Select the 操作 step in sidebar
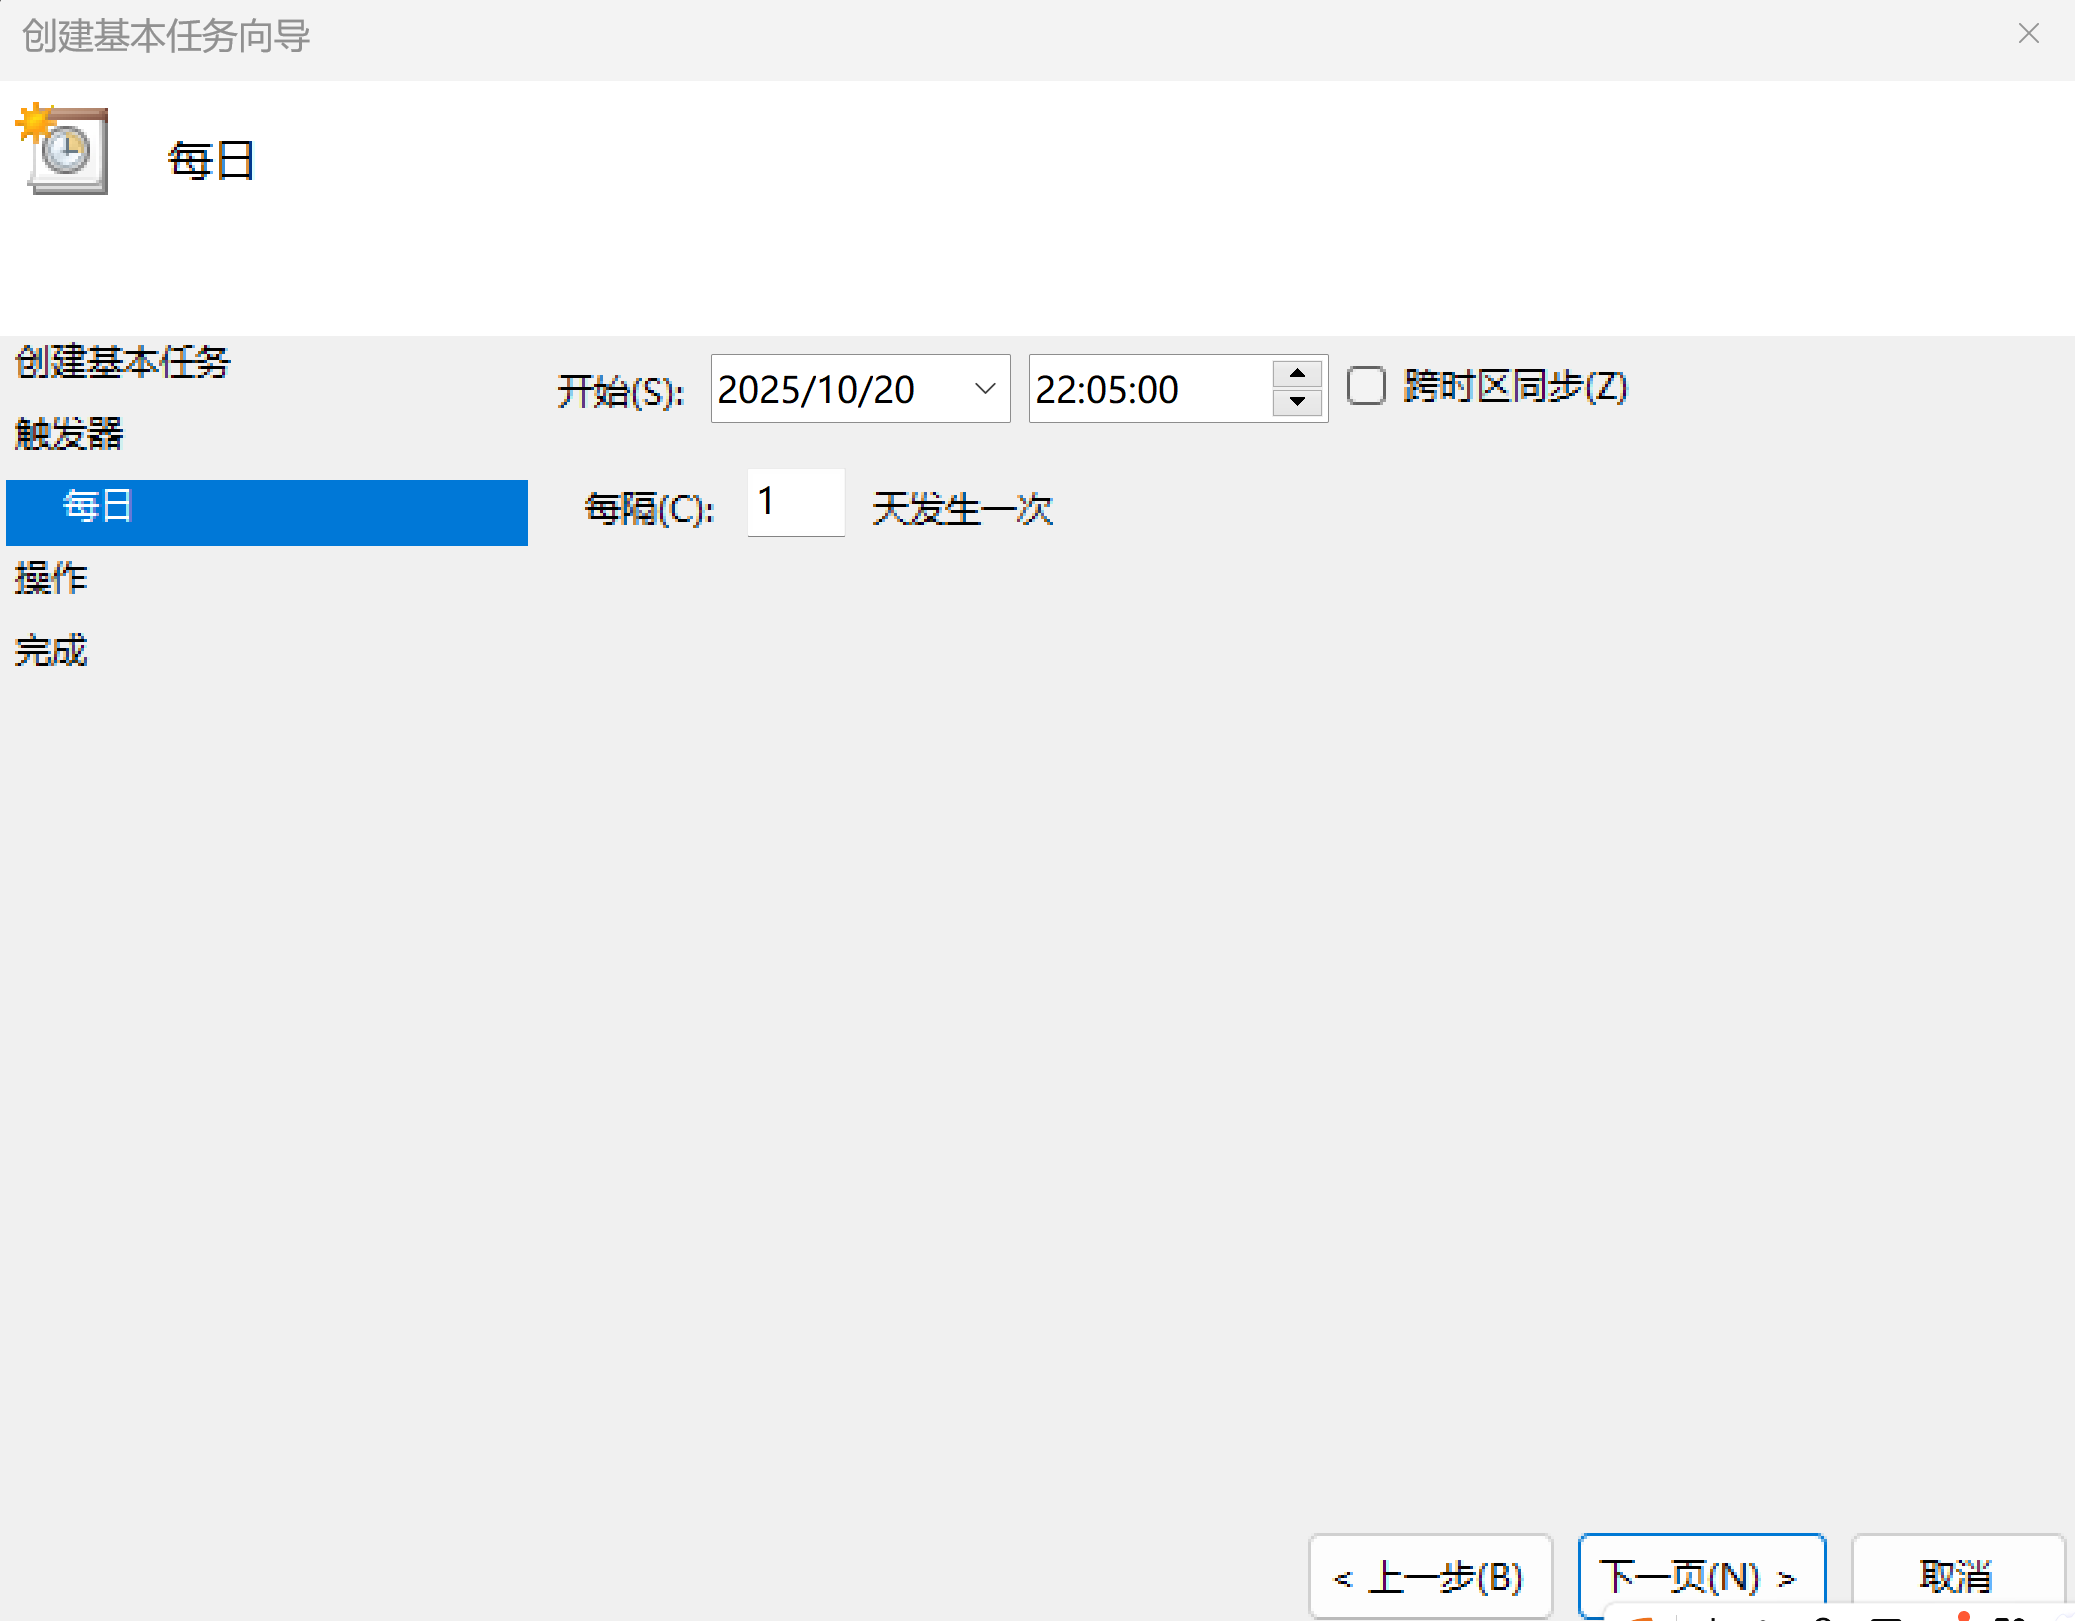This screenshot has height=1621, width=2075. pyautogui.click(x=51, y=578)
